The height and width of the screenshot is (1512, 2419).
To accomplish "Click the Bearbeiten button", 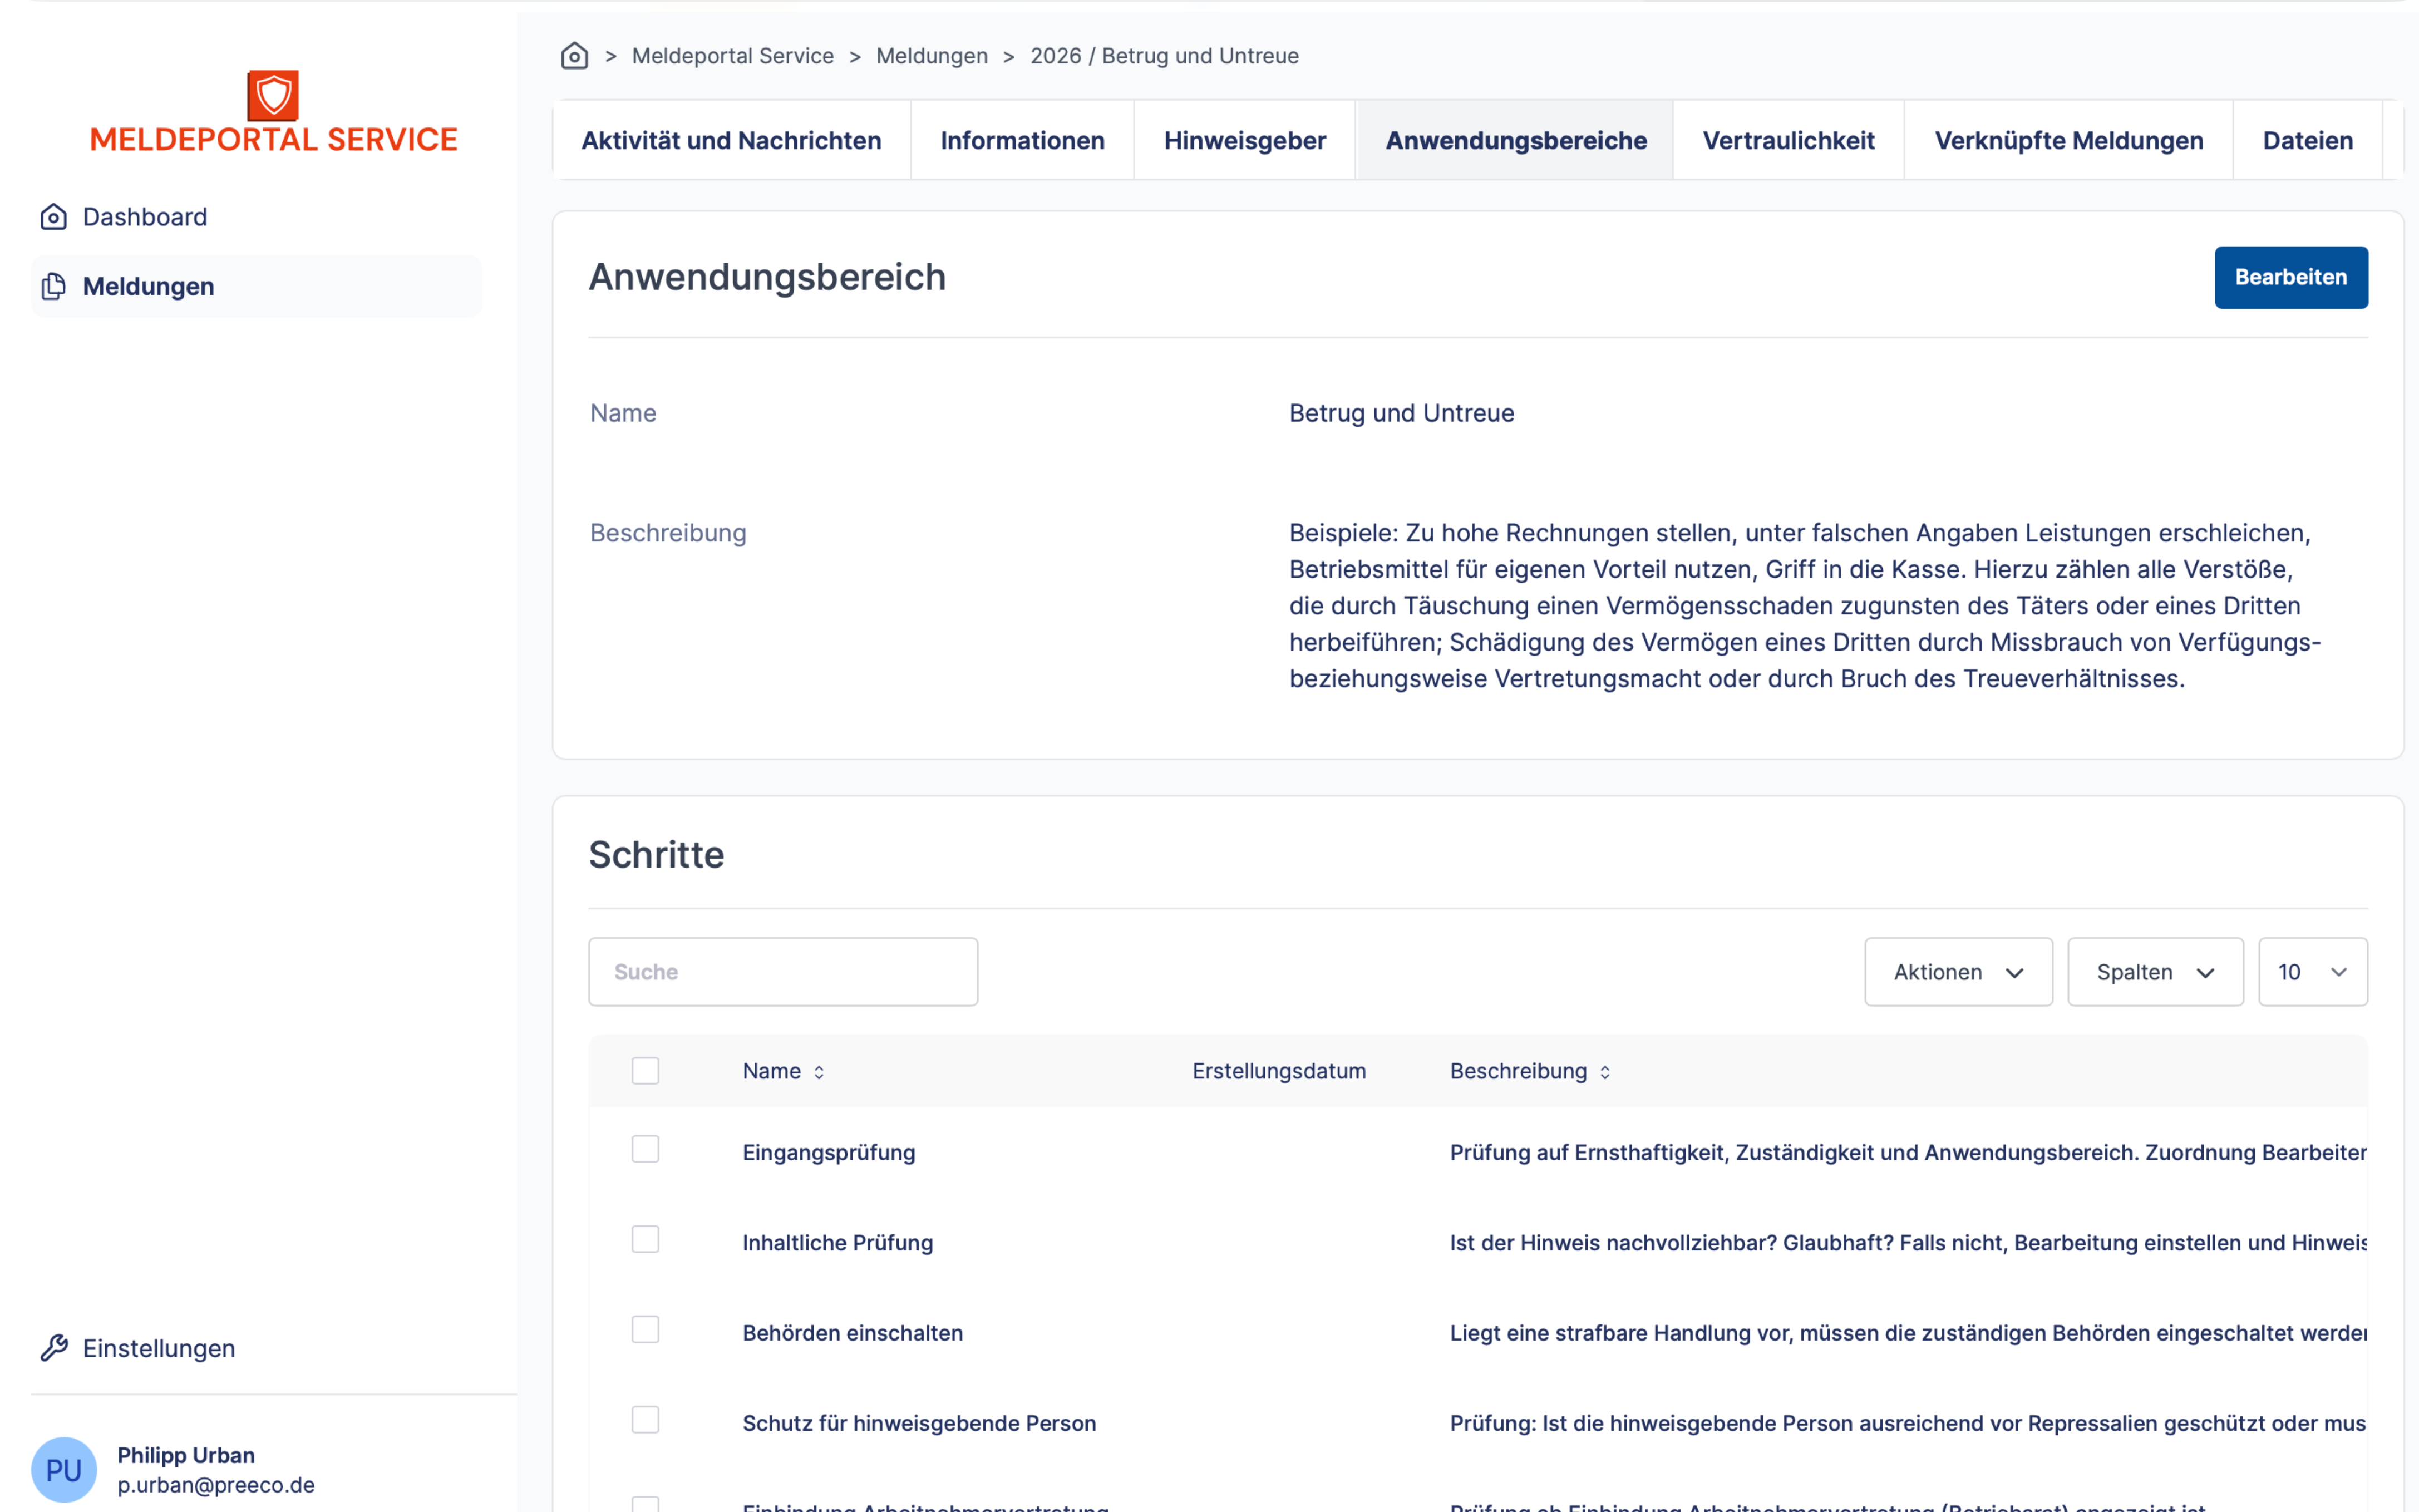I will tap(2290, 278).
